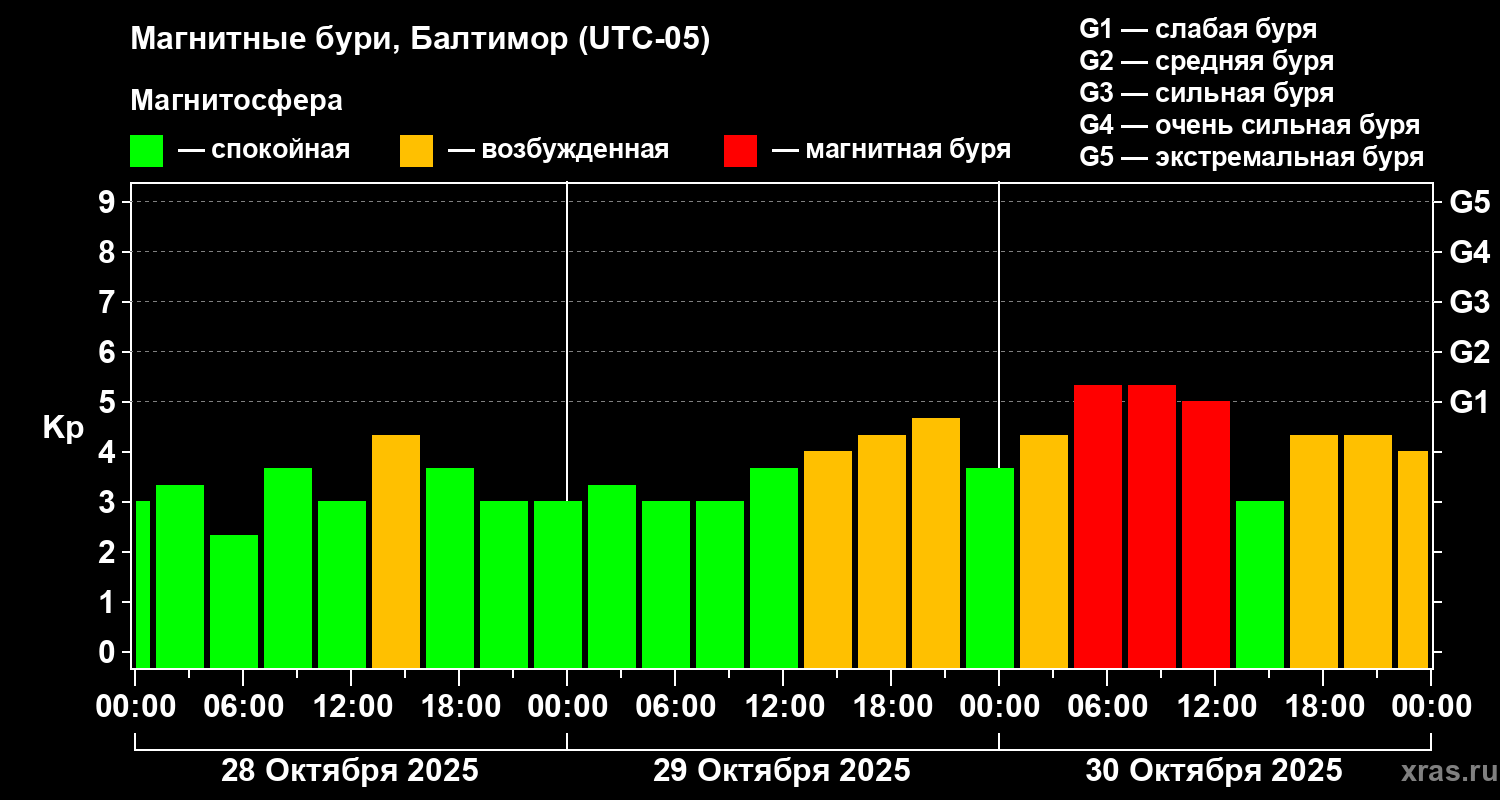1500x800 pixels.
Task: Click the '— возбужденная' legend label
Action: [x=558, y=151]
